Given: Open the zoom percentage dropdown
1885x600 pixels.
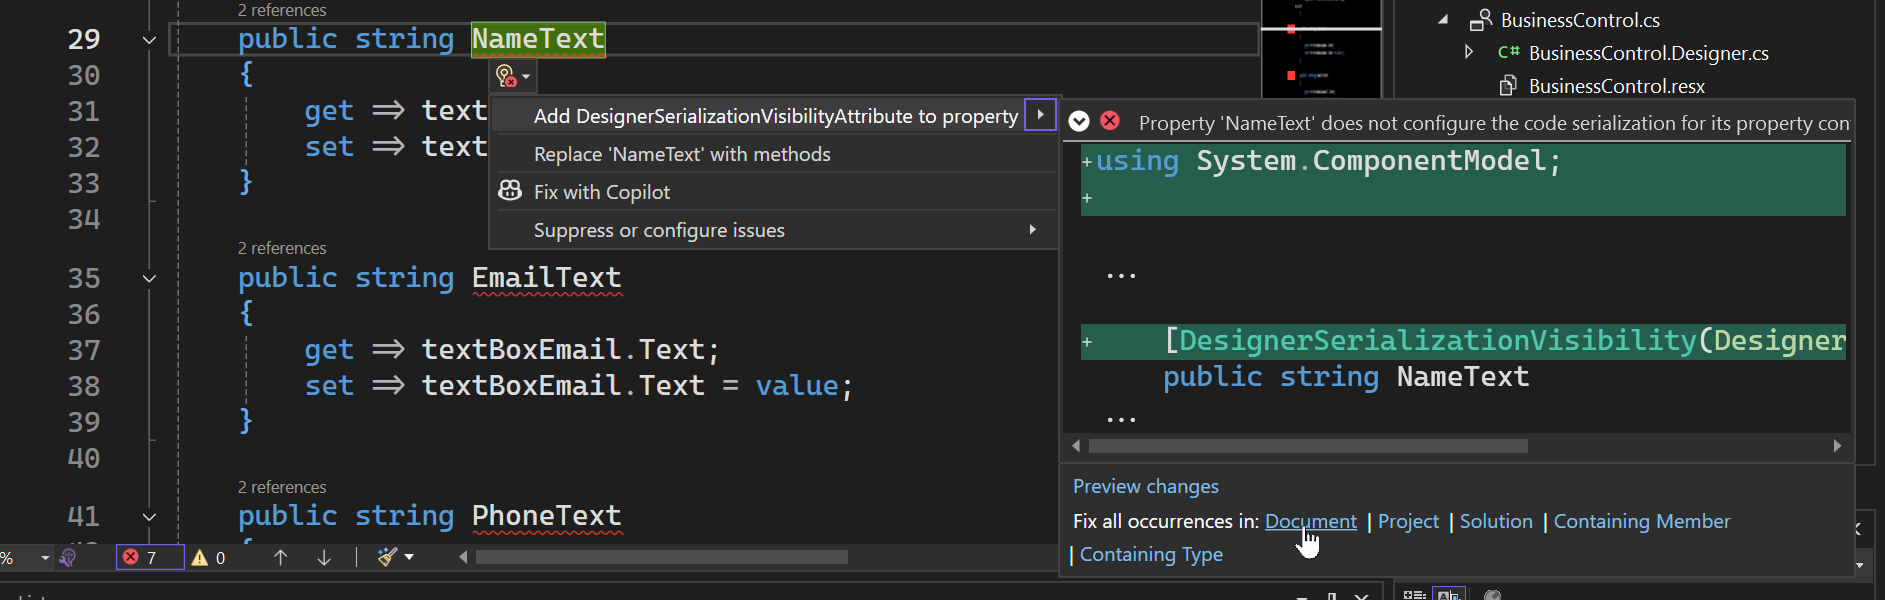Looking at the screenshot, I should 45,557.
